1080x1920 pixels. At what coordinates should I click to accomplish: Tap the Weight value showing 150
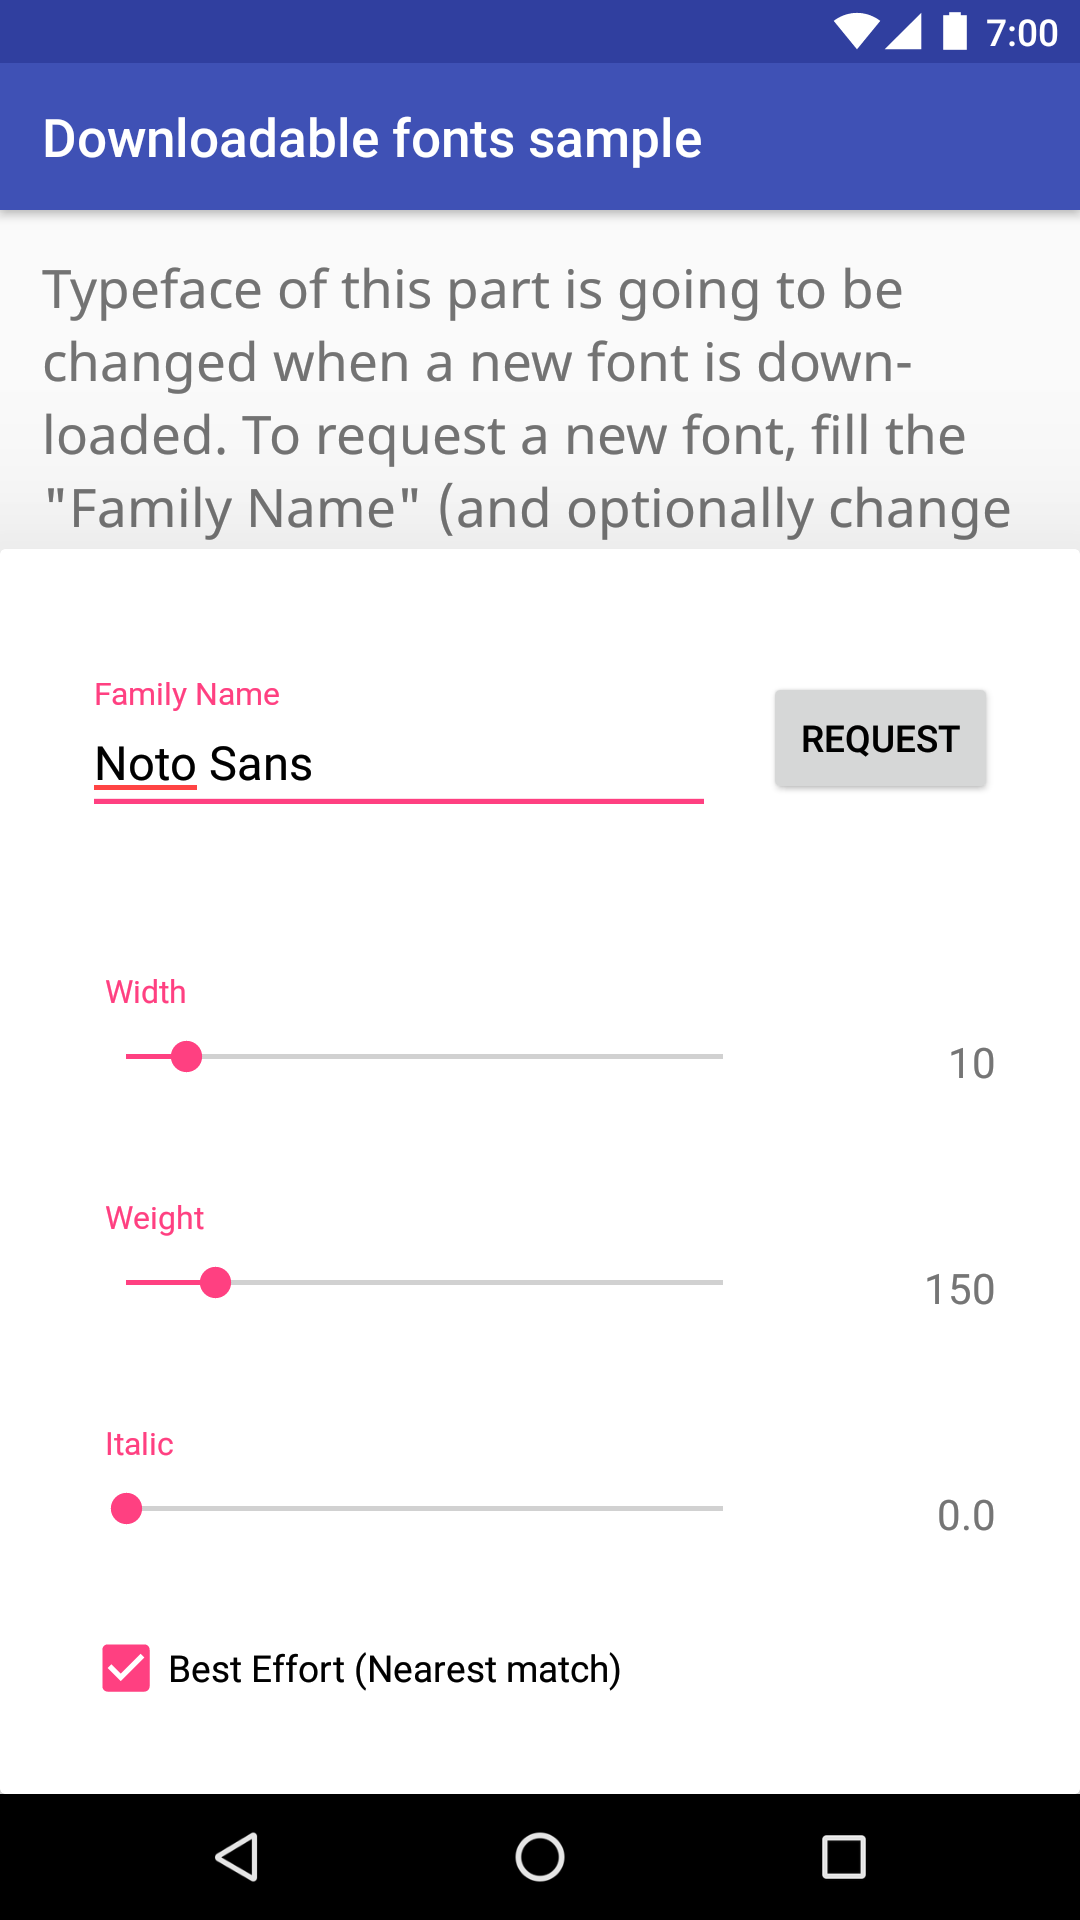tap(959, 1289)
